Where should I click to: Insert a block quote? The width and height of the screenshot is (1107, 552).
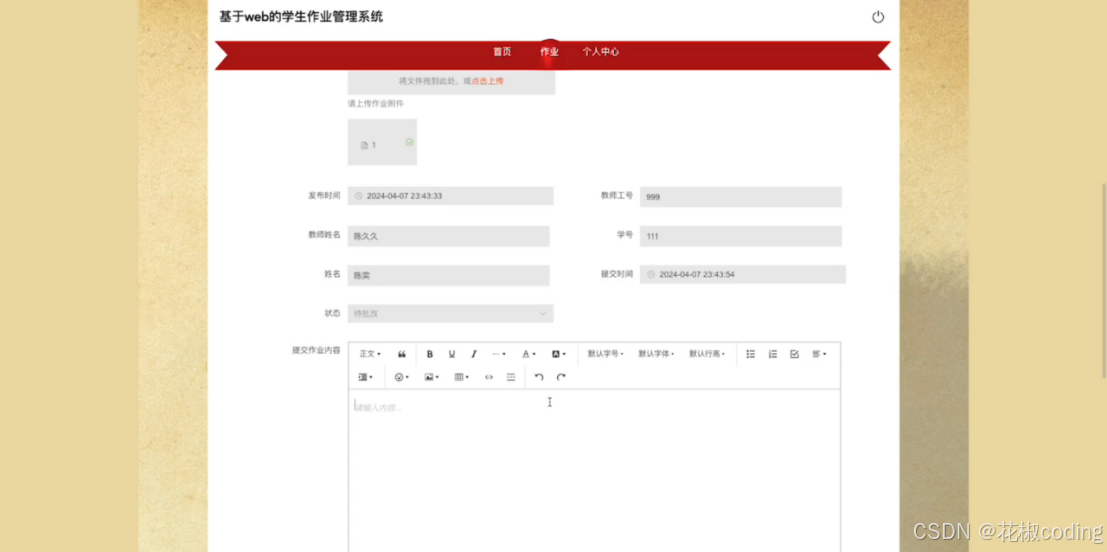[402, 354]
